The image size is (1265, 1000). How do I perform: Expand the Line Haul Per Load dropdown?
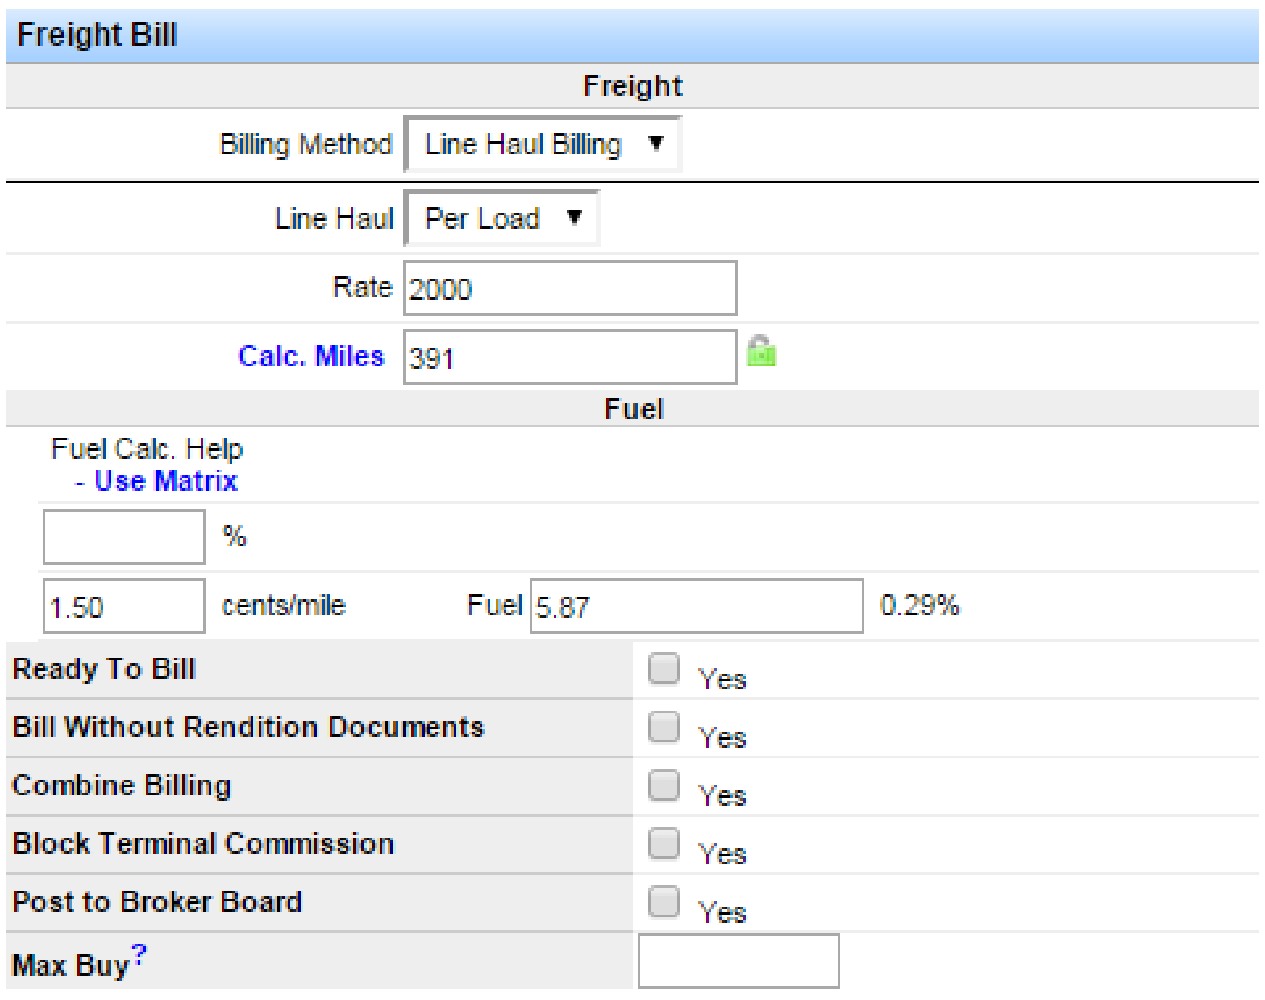point(502,218)
